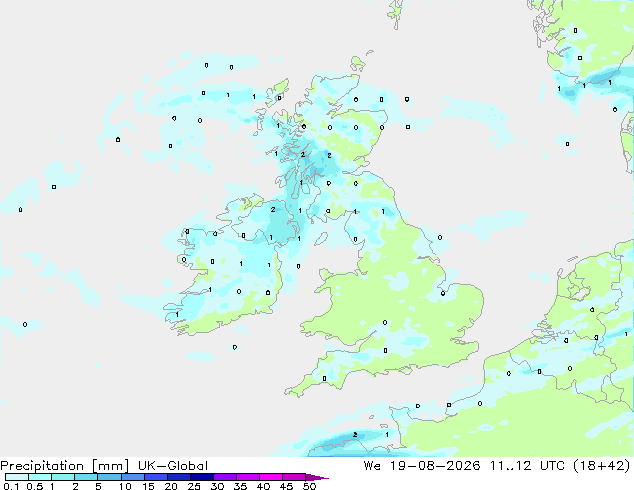This screenshot has height=490, width=634.
Task: Select the 10–15 mm legend color swatch
Action: pyautogui.click(x=133, y=477)
